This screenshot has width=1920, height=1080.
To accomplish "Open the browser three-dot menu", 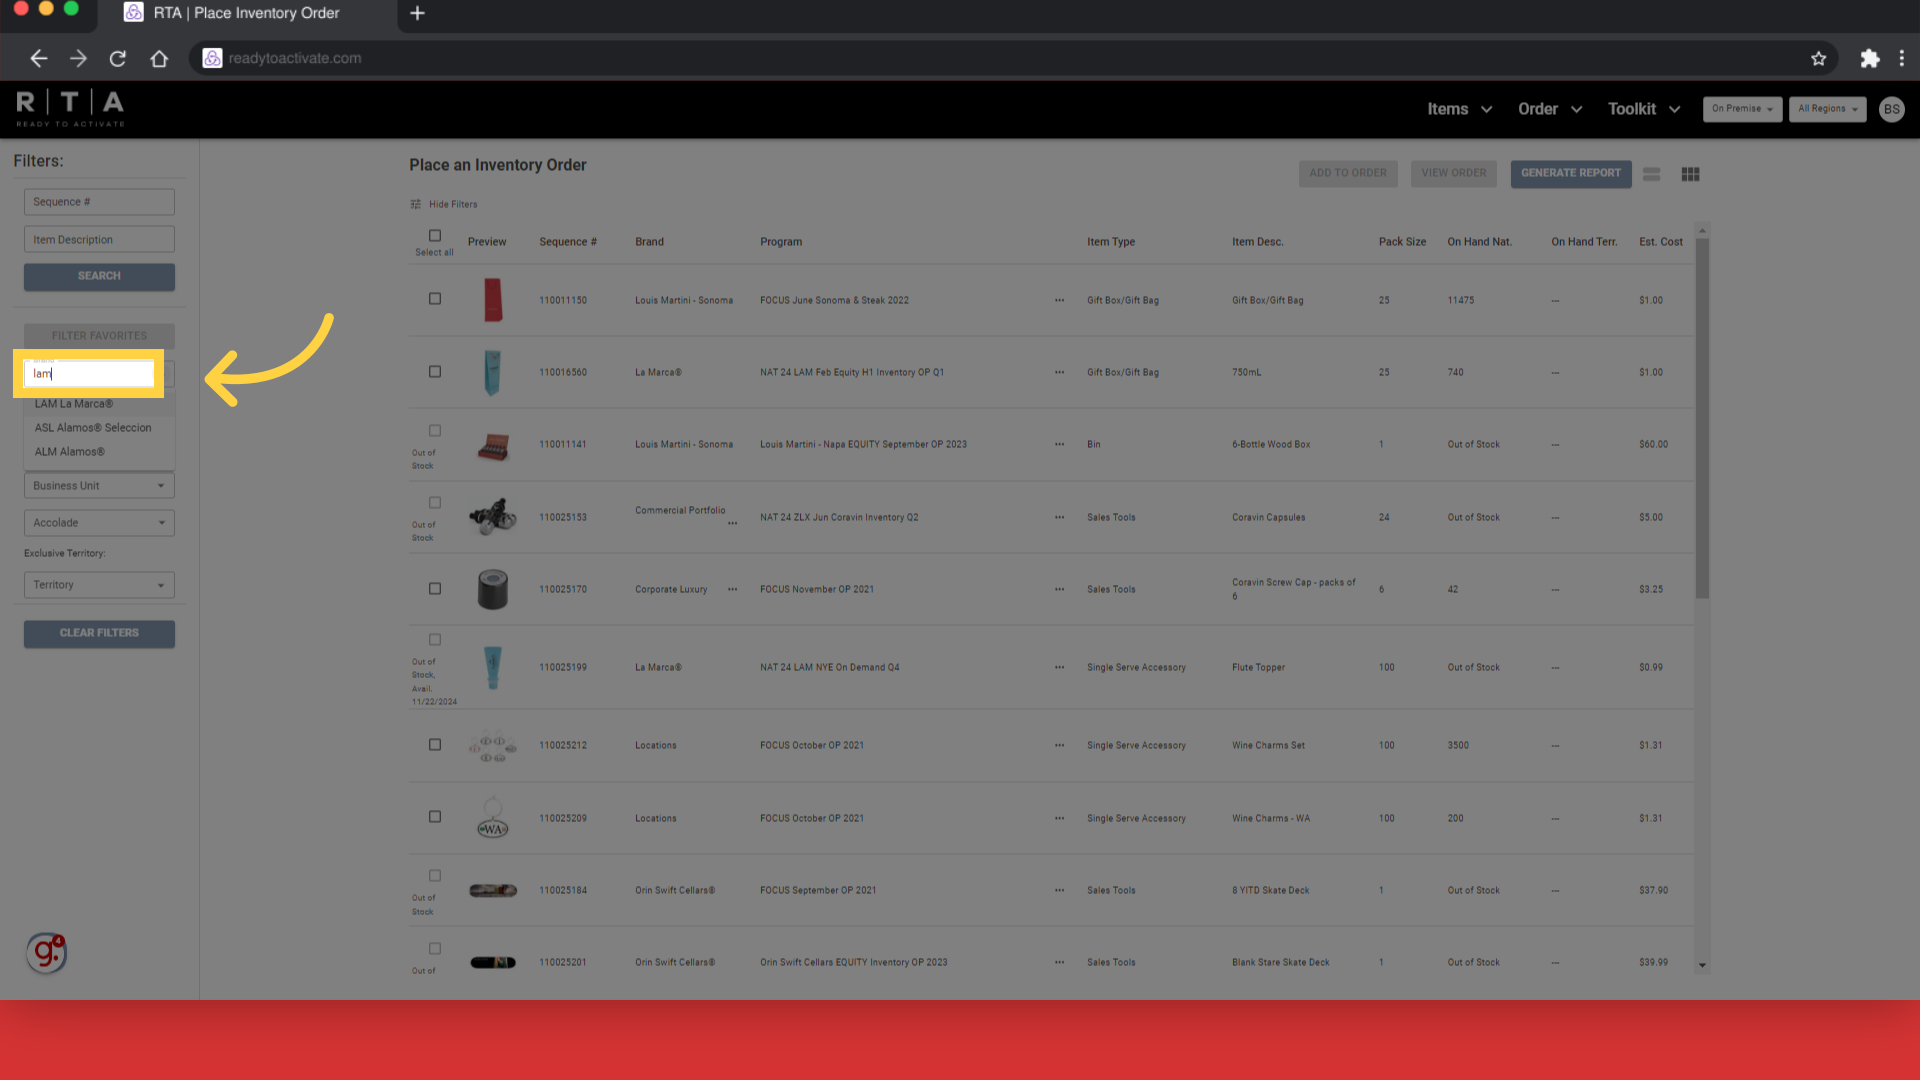I will point(1902,58).
